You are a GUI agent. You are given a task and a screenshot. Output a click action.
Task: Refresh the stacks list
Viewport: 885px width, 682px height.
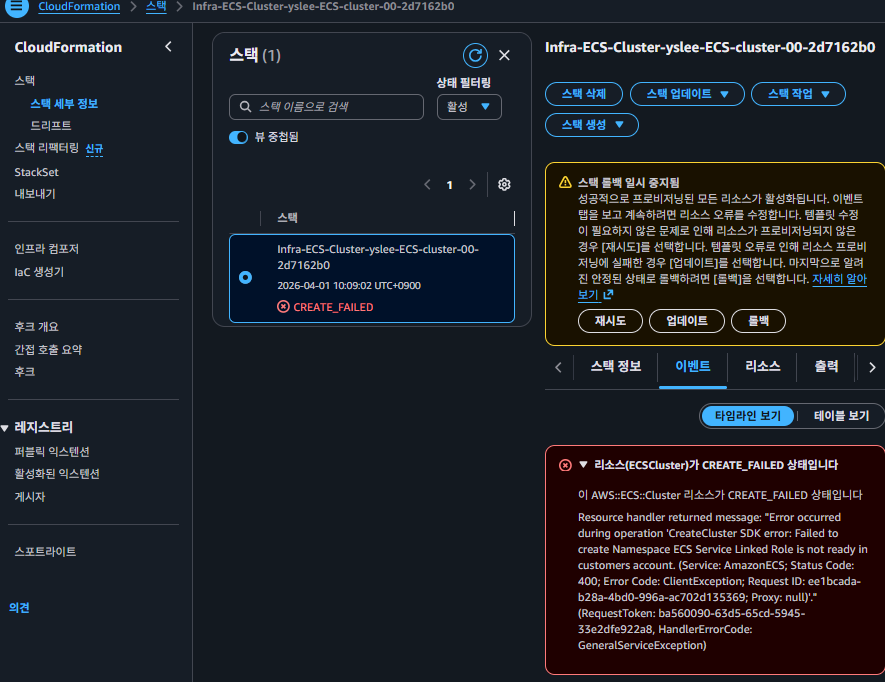[x=475, y=55]
